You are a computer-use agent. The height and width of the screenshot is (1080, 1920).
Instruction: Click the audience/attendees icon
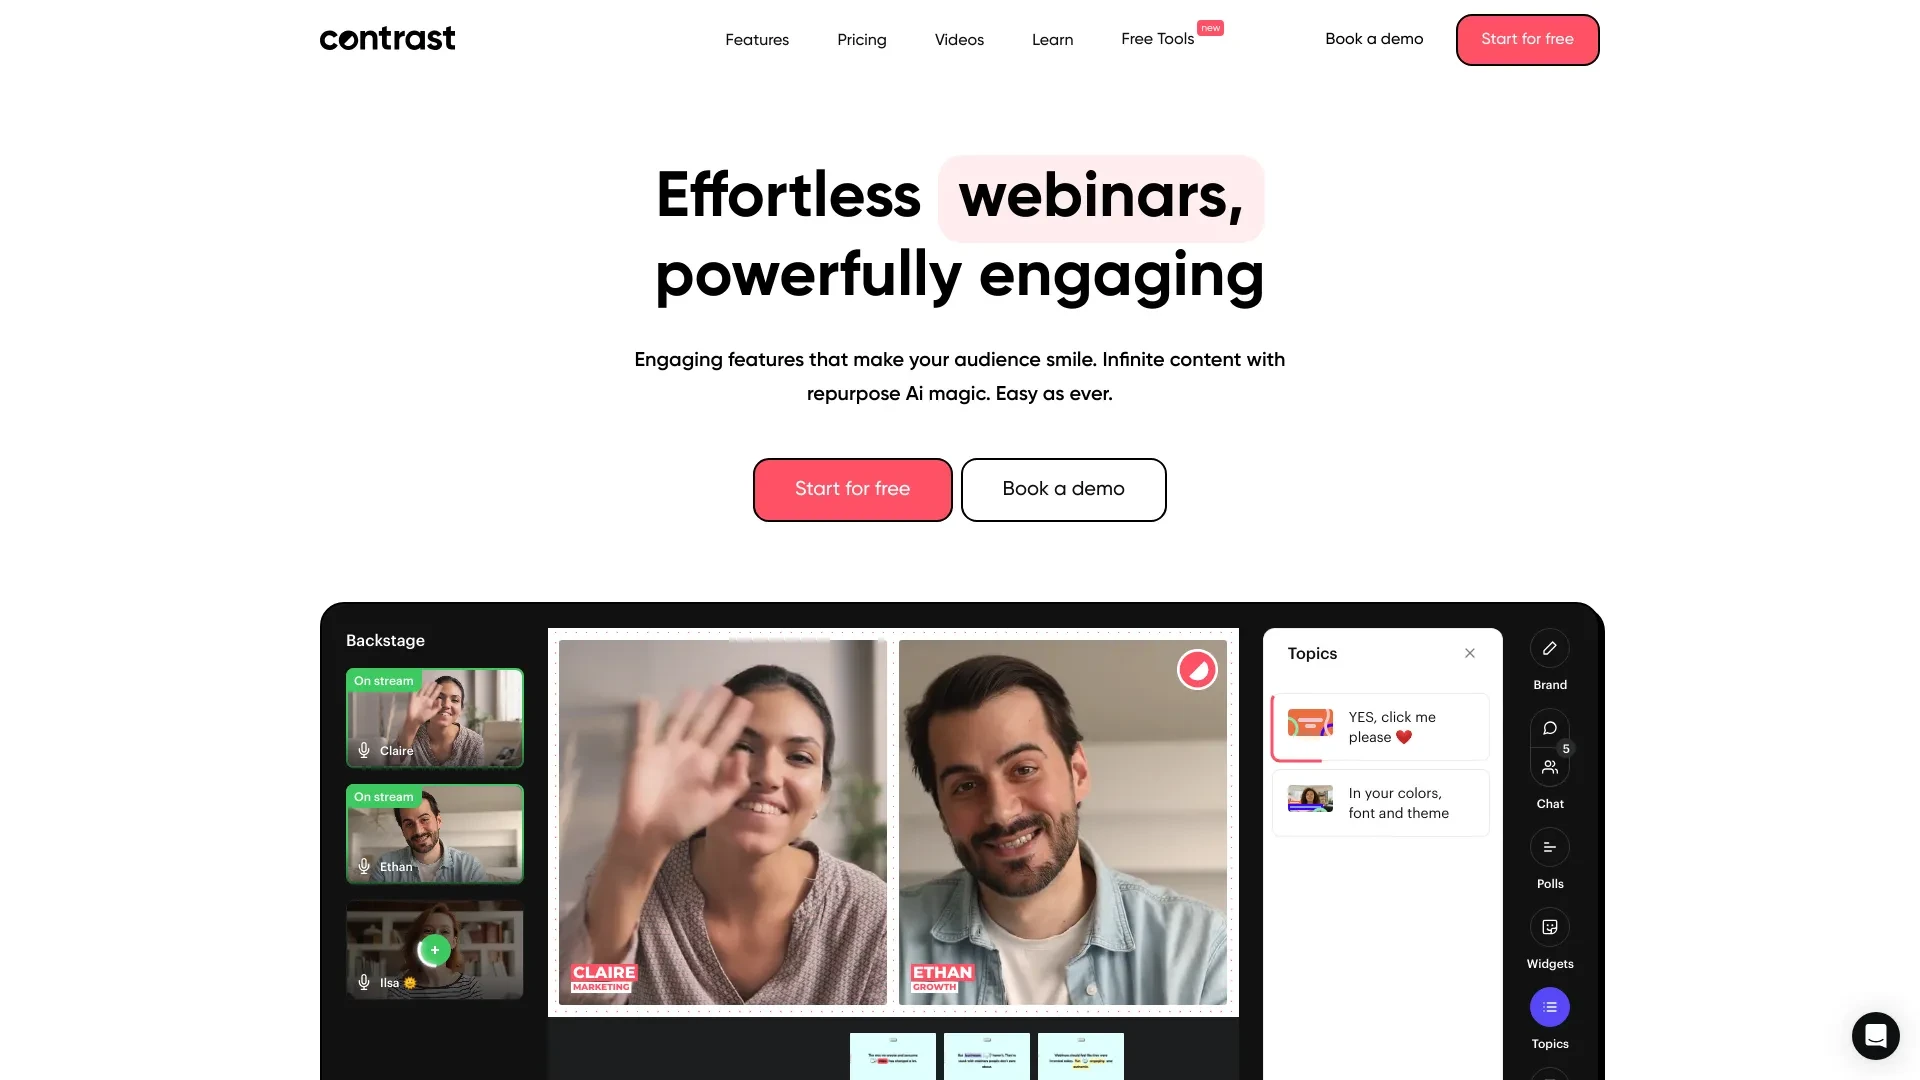point(1549,767)
